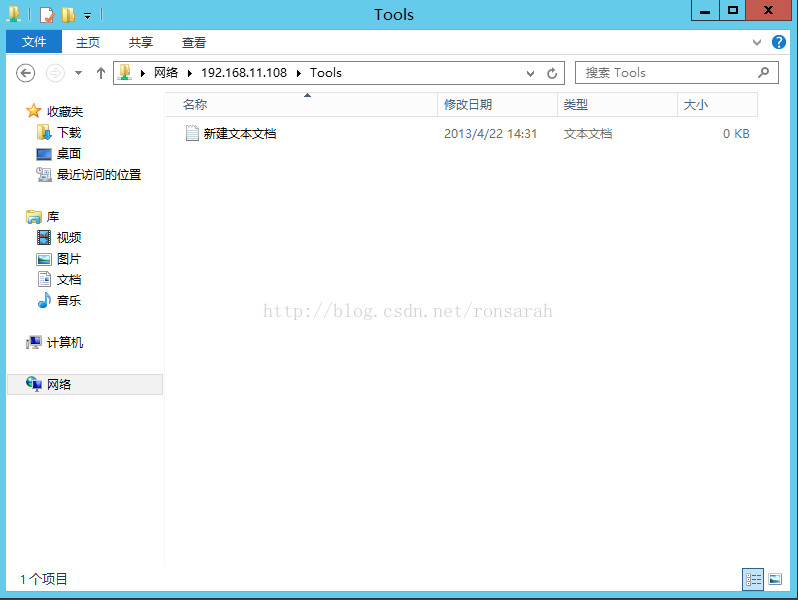Click the 库 libraries icon
798x600 pixels.
[x=34, y=217]
